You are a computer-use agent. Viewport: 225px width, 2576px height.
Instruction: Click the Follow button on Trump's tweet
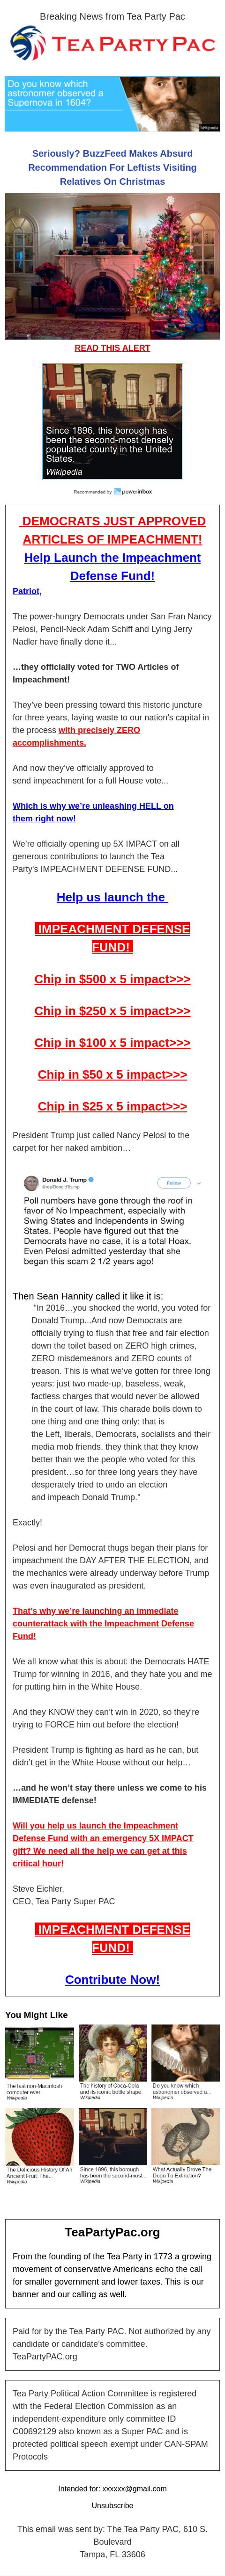174,1183
